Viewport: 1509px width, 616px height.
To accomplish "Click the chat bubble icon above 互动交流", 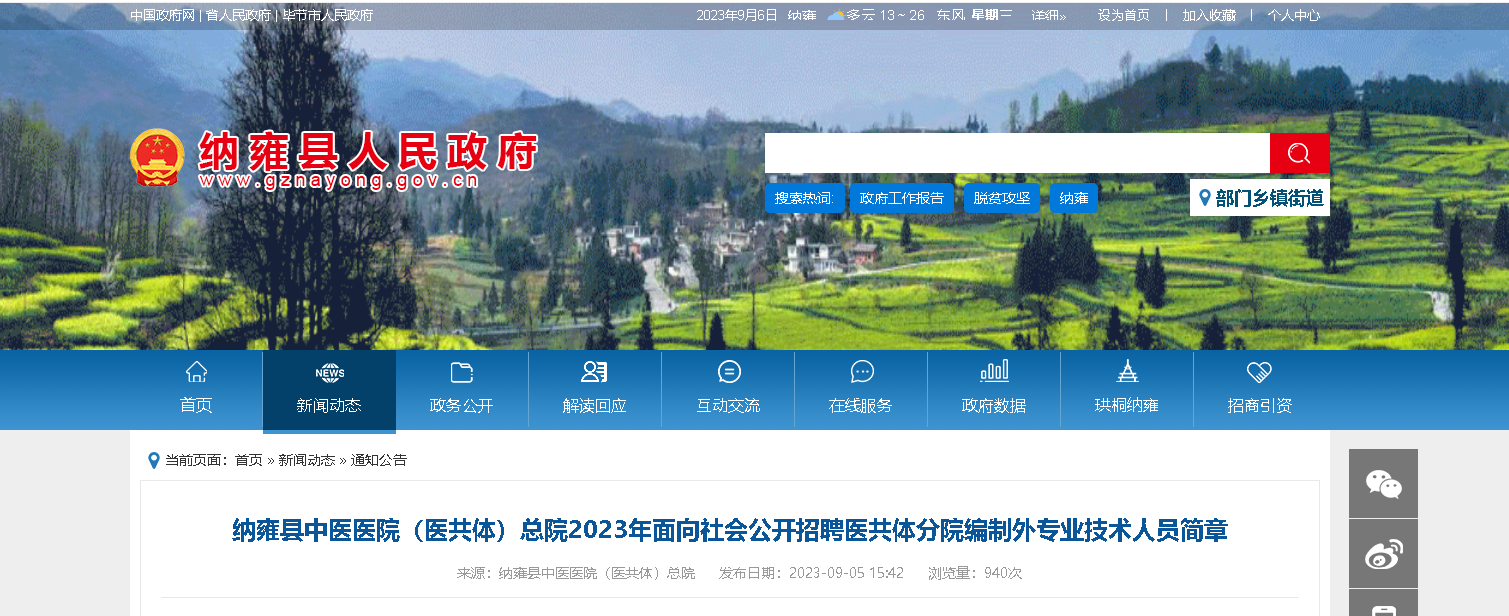I will pyautogui.click(x=729, y=372).
